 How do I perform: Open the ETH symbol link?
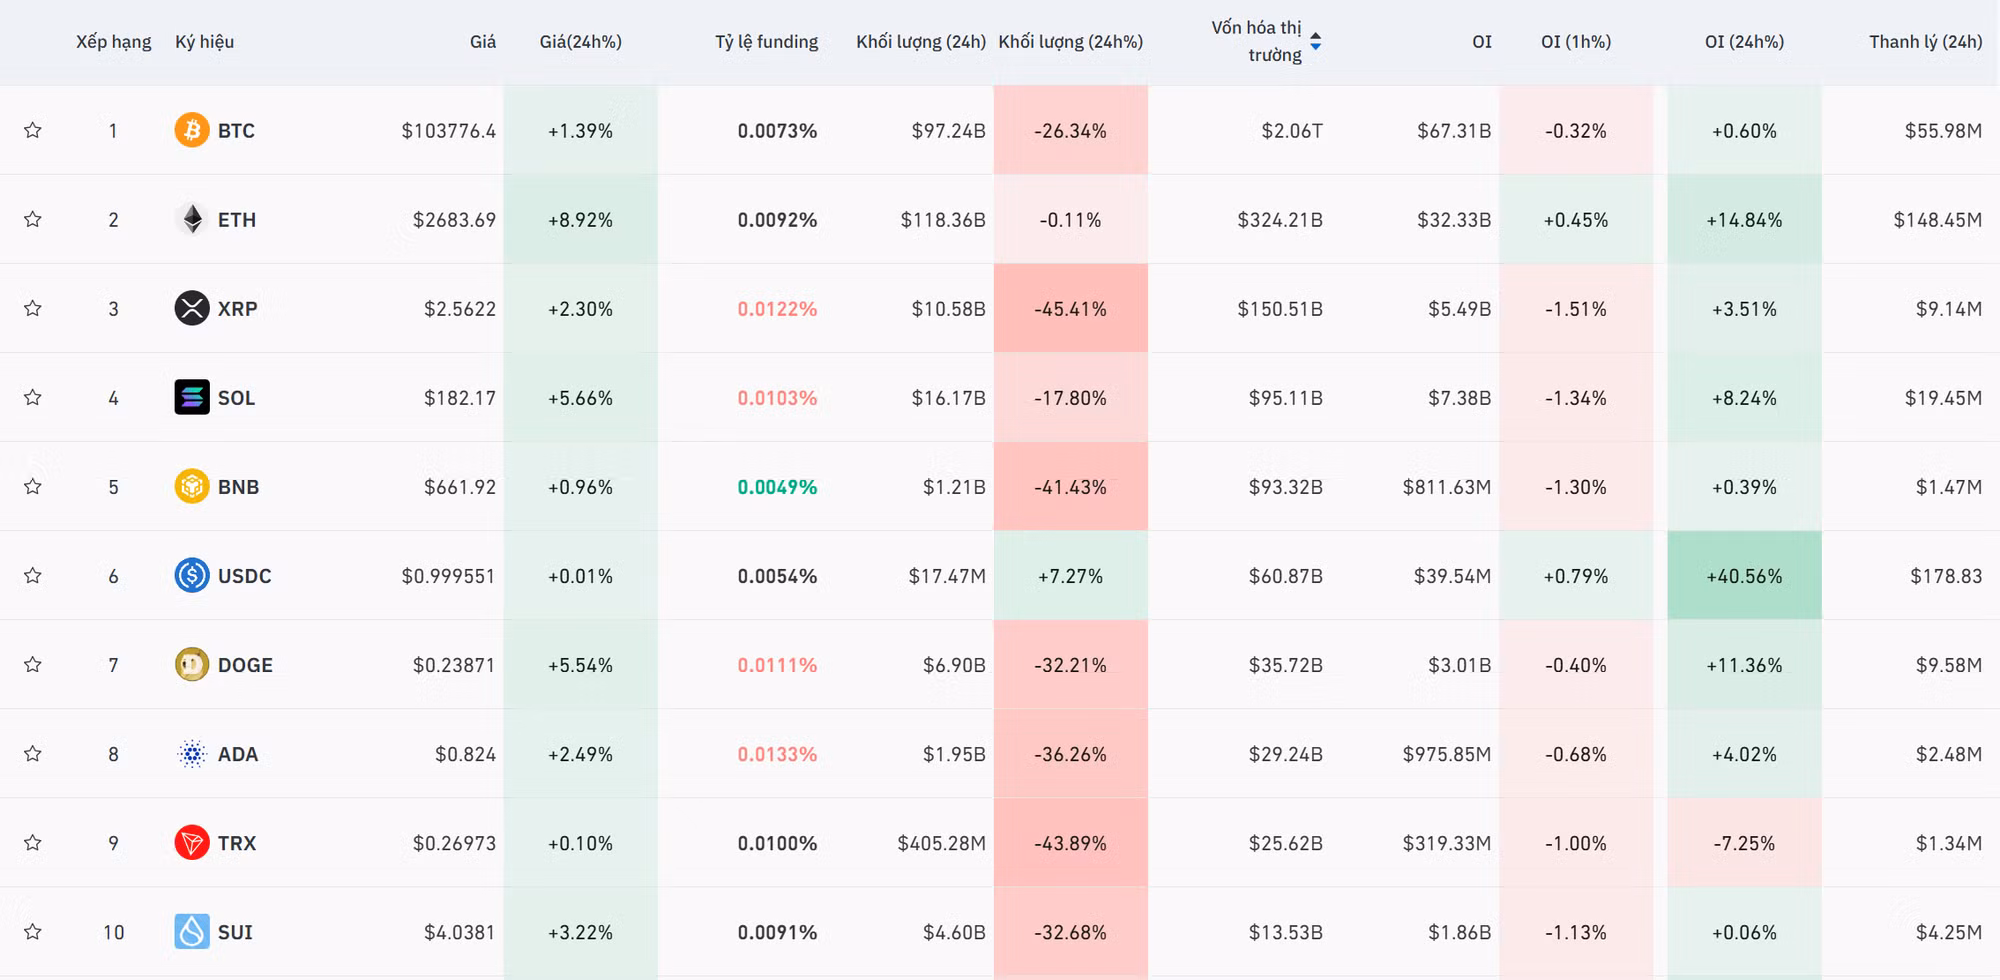pos(237,220)
